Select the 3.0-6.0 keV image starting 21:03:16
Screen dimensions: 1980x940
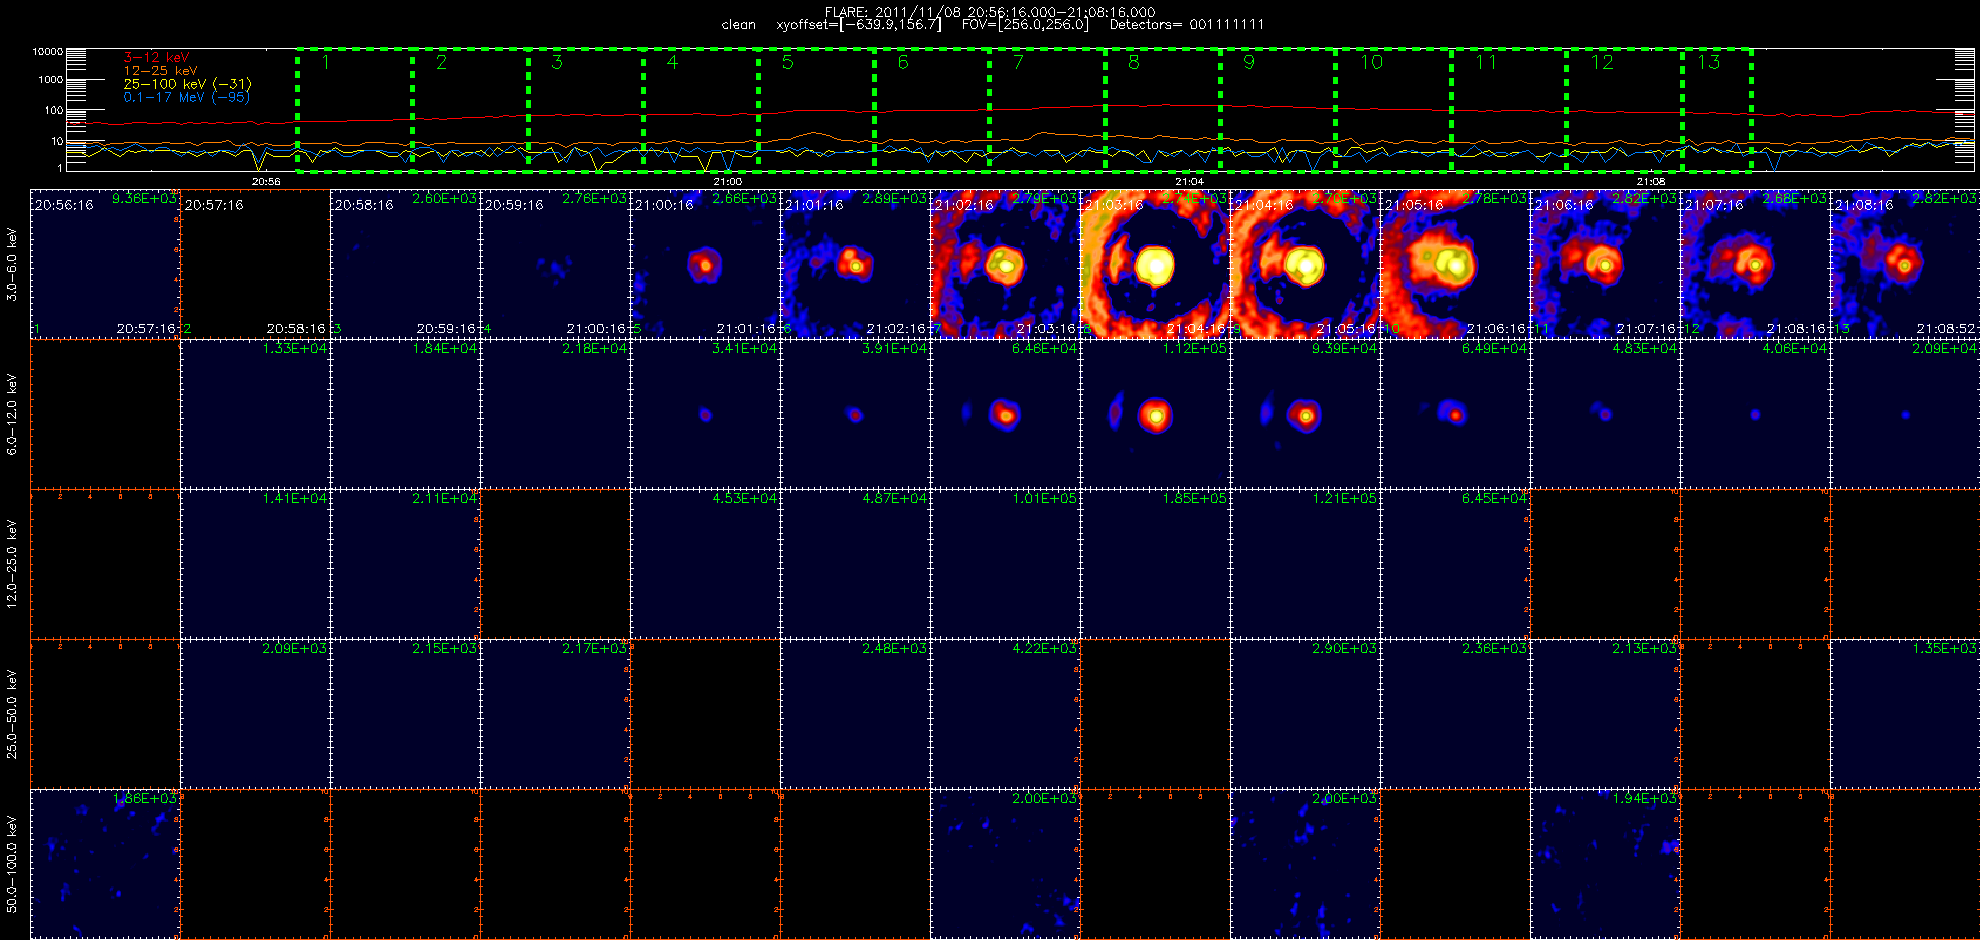click(x=1155, y=264)
